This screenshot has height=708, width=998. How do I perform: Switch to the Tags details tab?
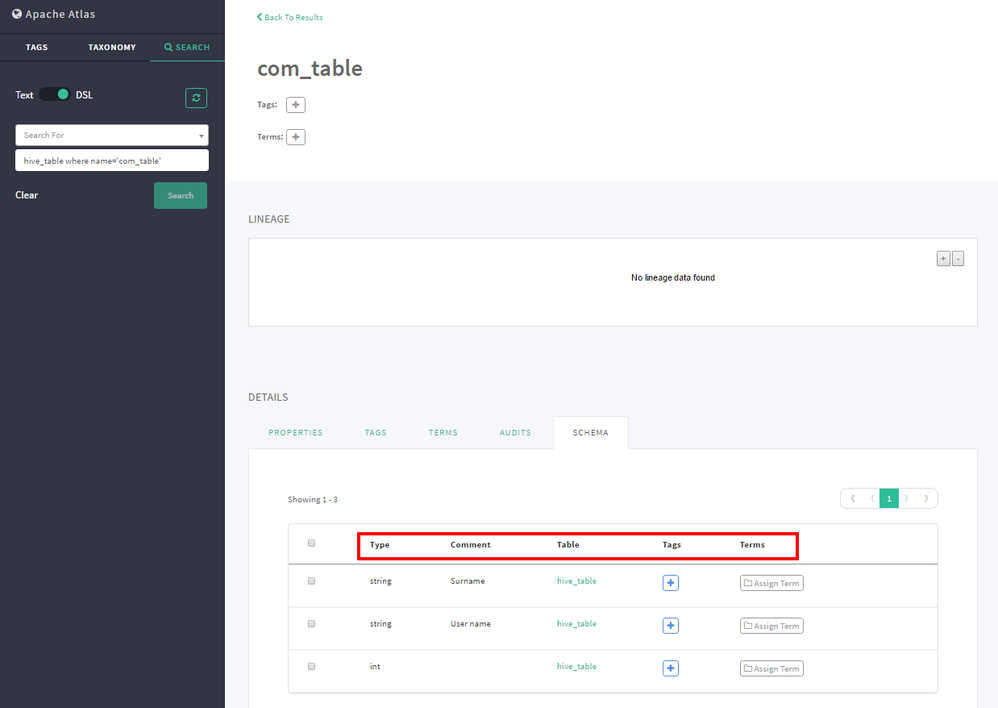(376, 432)
